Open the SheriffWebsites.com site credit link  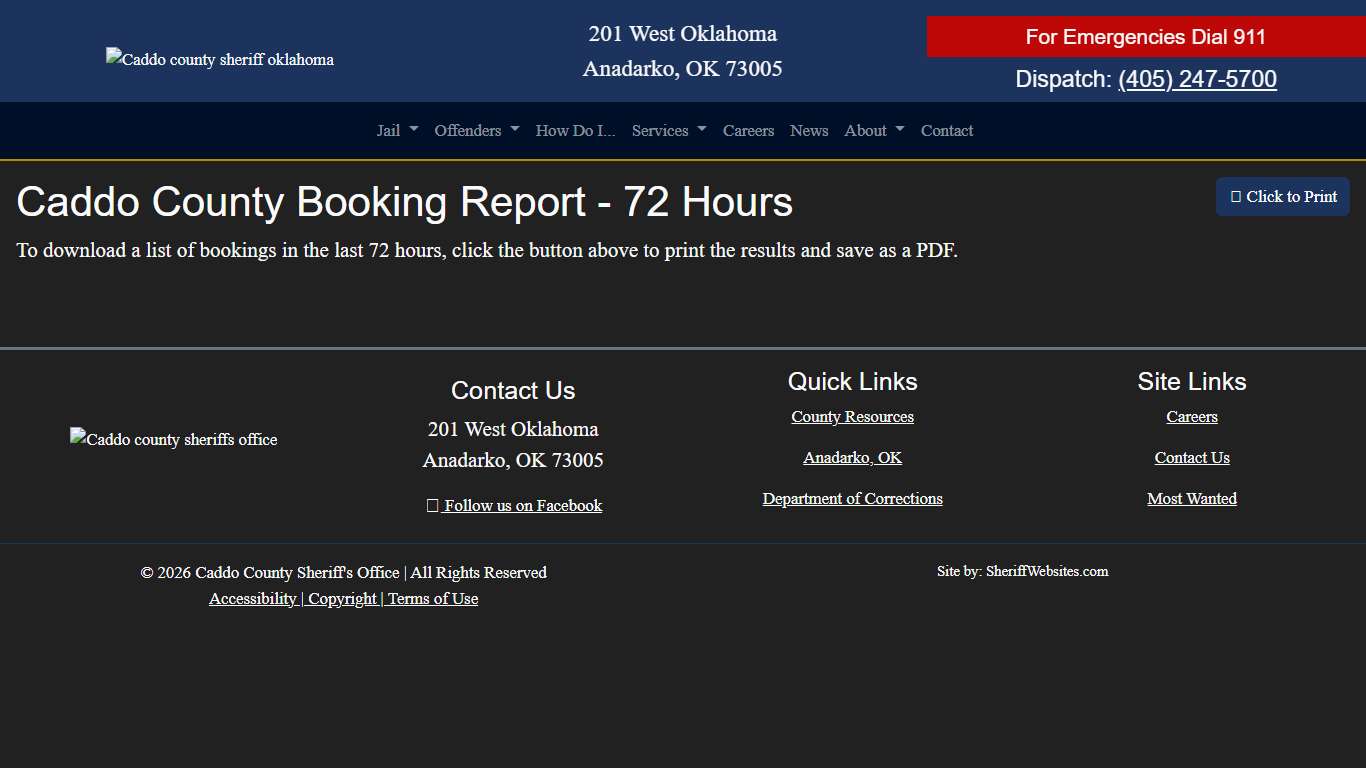pos(1047,571)
